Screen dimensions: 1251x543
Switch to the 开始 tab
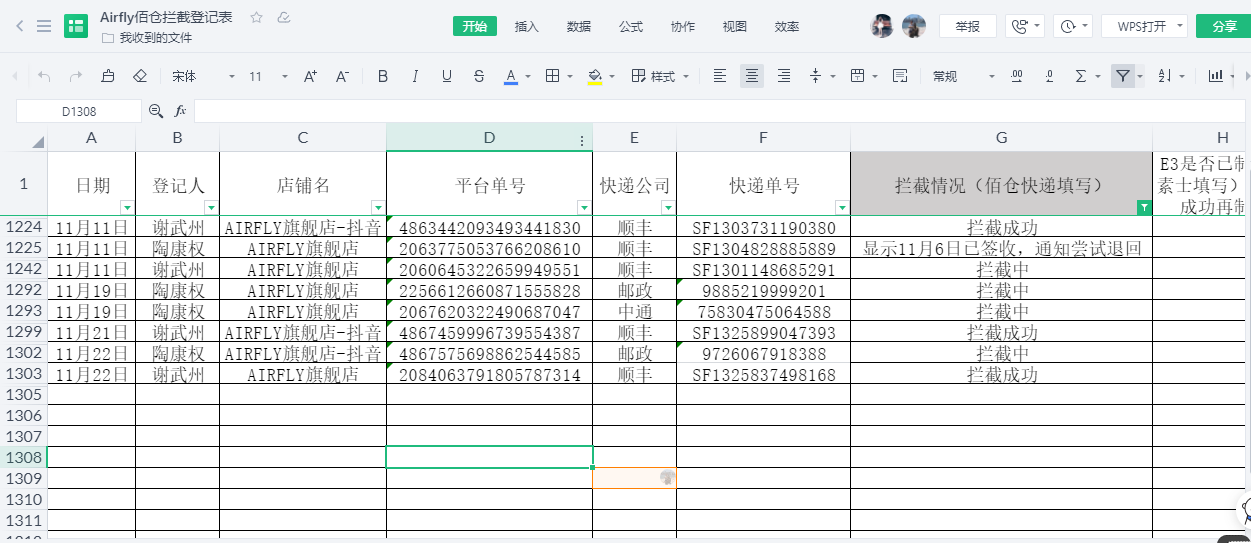tap(475, 26)
